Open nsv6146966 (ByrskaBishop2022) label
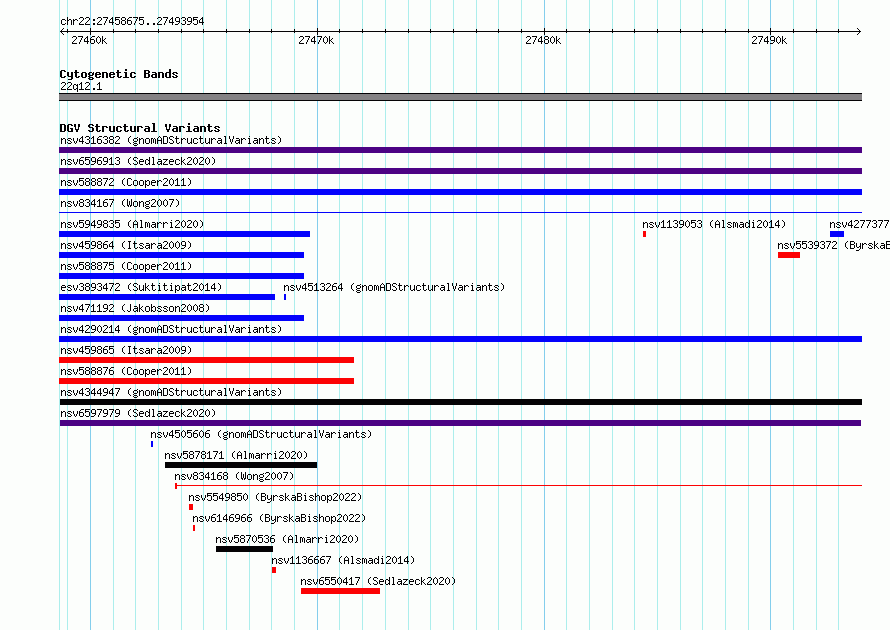 click(x=279, y=518)
